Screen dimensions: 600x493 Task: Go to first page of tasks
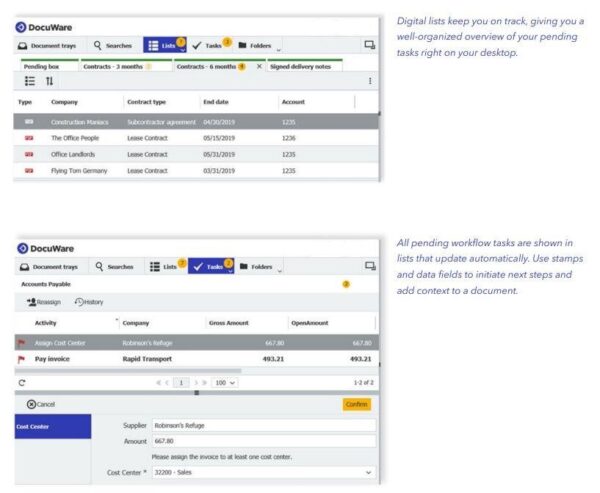pos(158,383)
